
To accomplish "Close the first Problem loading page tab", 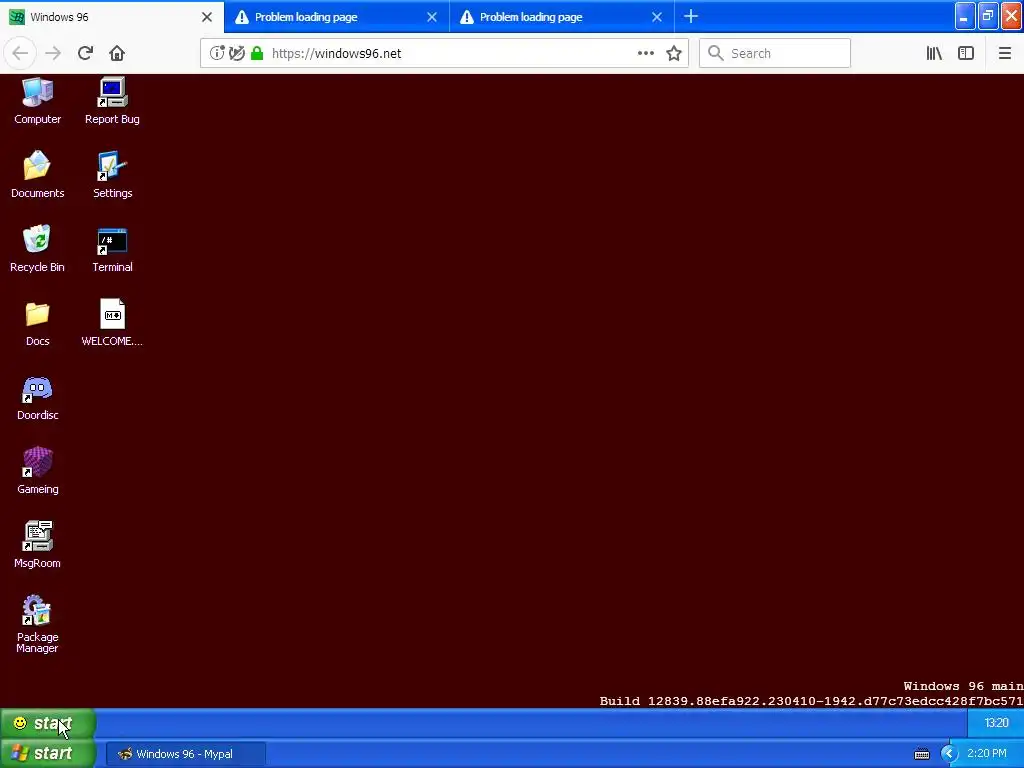I will point(432,17).
